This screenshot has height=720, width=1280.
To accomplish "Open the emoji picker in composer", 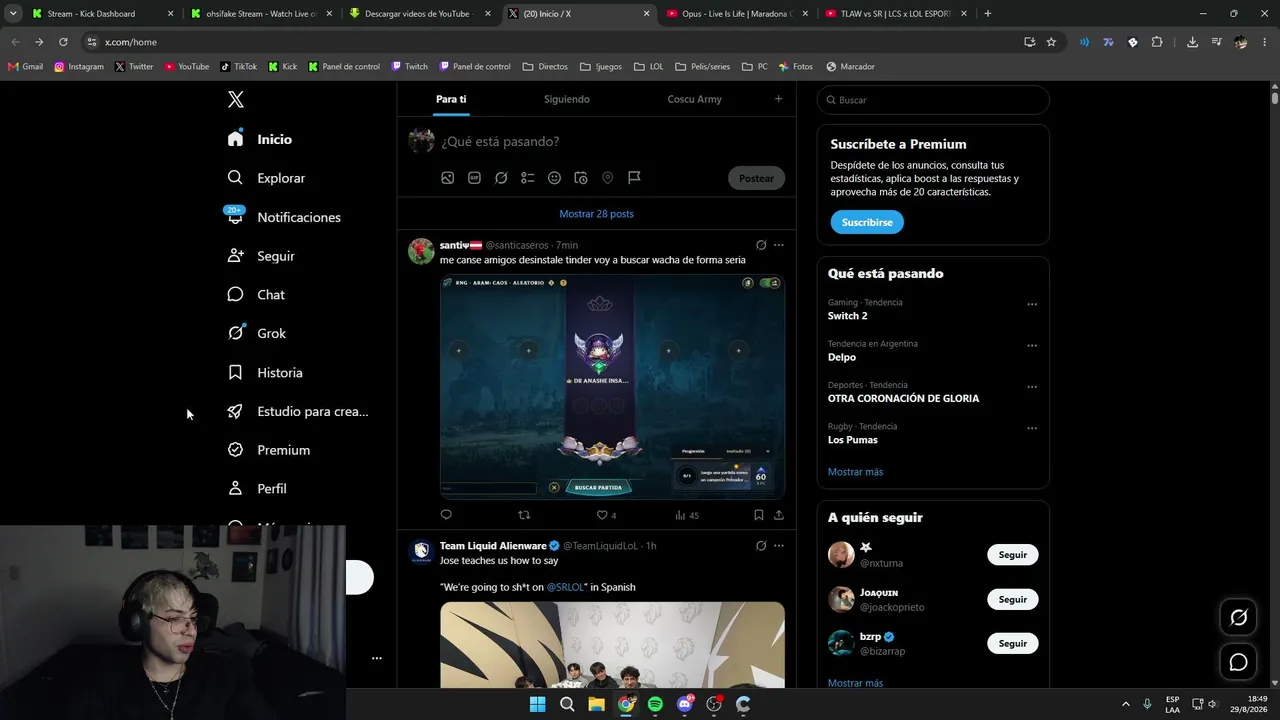I will point(554,178).
